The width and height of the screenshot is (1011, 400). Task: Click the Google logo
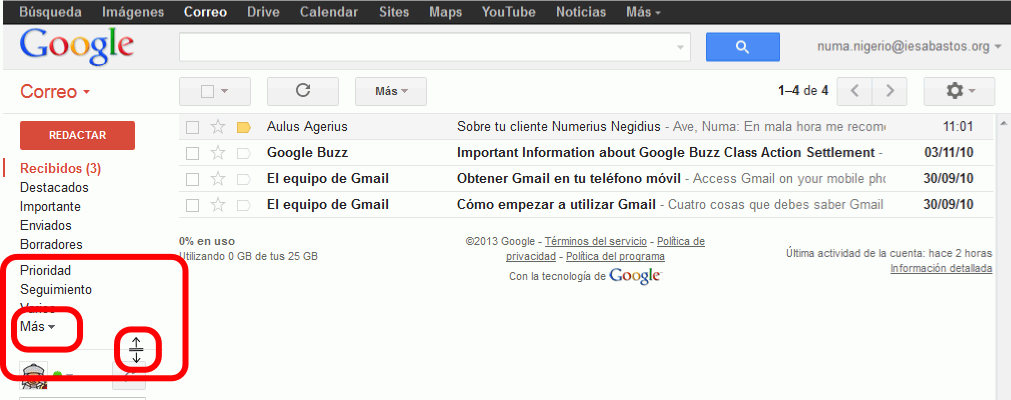tap(77, 46)
